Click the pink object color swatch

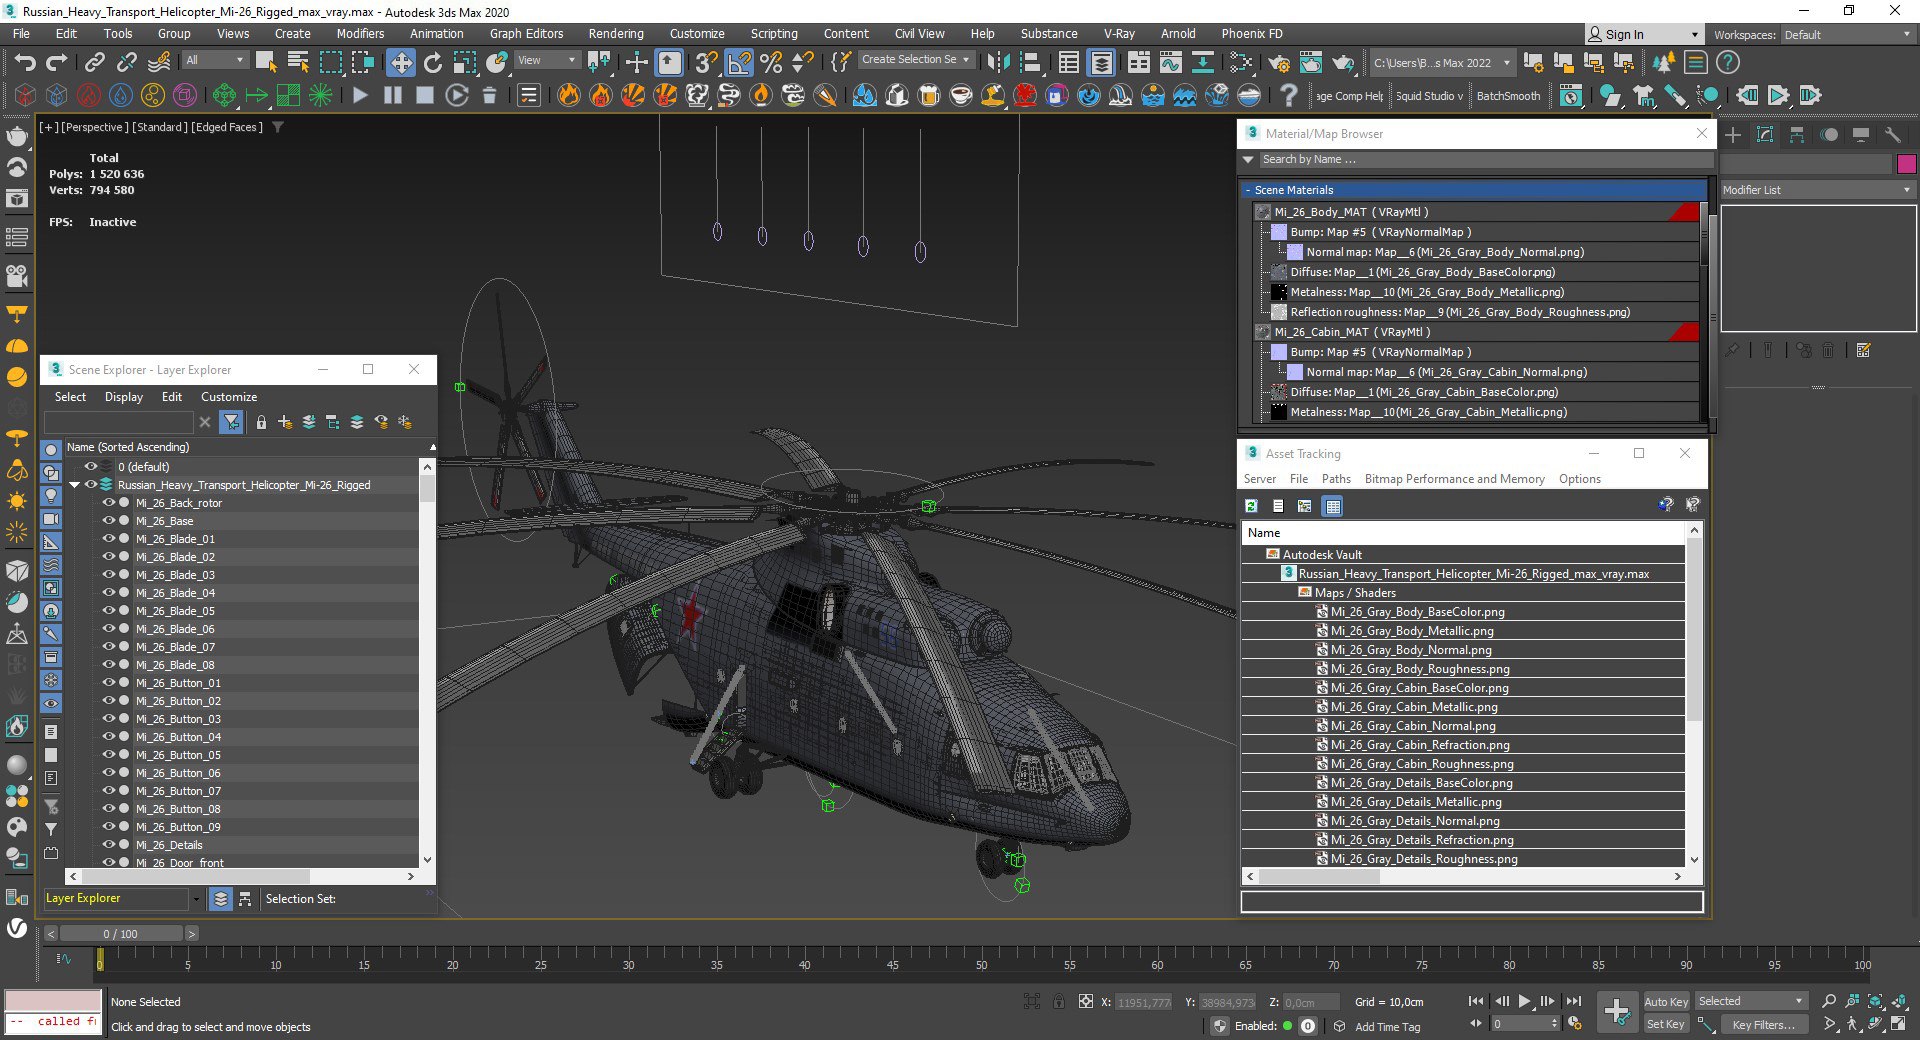1906,164
